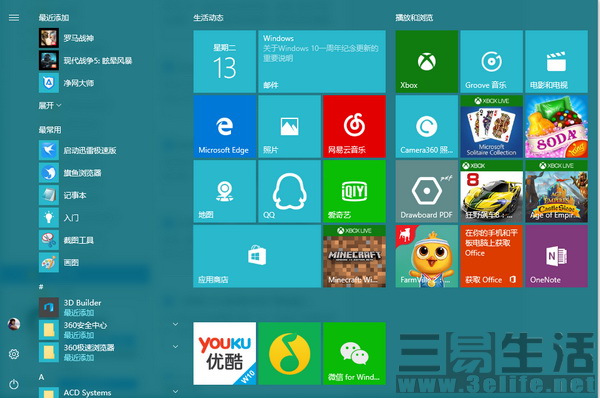The width and height of the screenshot is (600, 398).
Task: Launch Microsoft Edge tile
Action: pos(225,126)
